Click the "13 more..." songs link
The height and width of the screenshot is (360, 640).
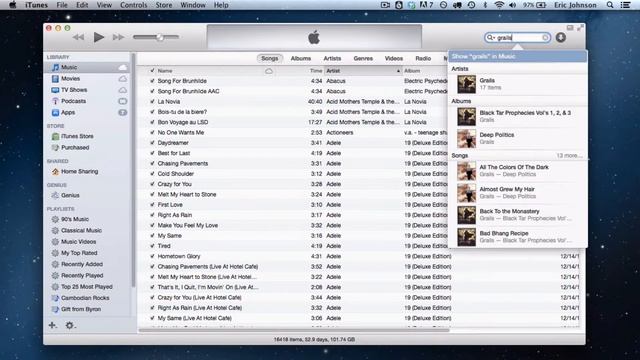569,156
